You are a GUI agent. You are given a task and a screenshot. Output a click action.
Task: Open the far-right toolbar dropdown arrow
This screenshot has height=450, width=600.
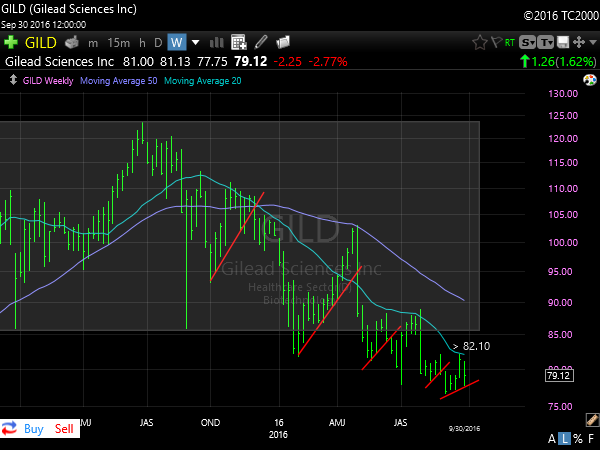click(x=593, y=42)
